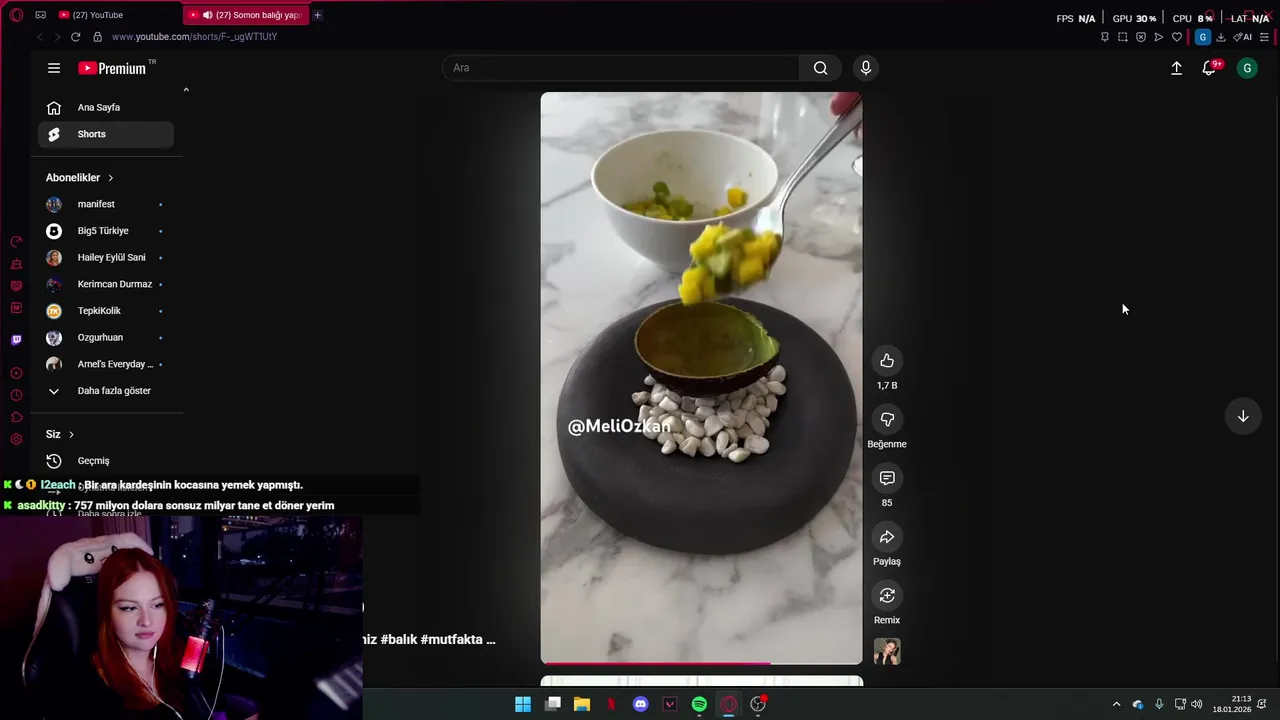1280x720 pixels.
Task: Open File Explorer from taskbar
Action: click(582, 704)
